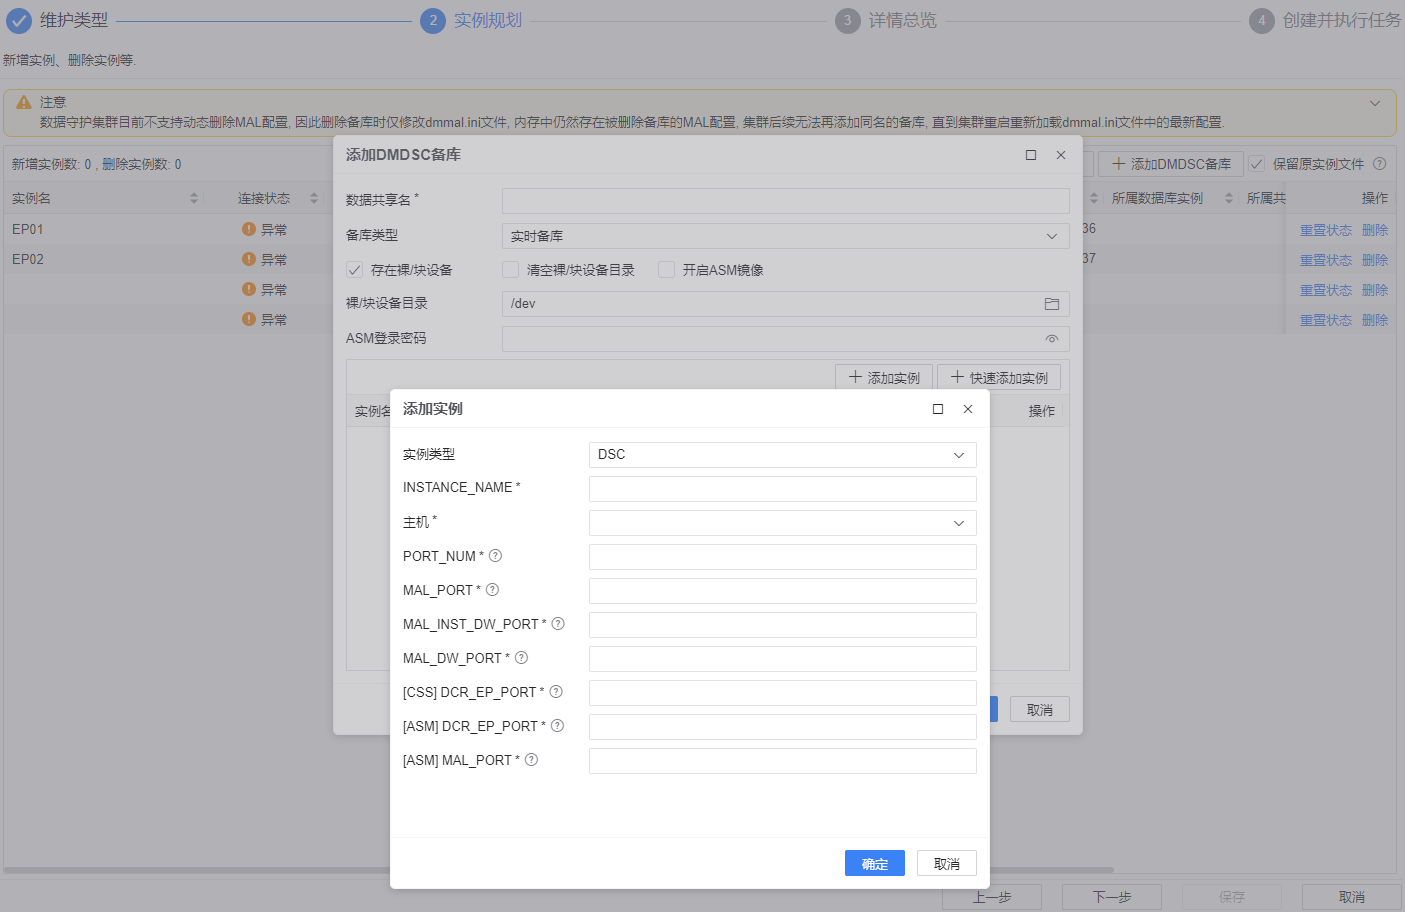Enable the 开启ASM镜像 checkbox

pos(666,270)
